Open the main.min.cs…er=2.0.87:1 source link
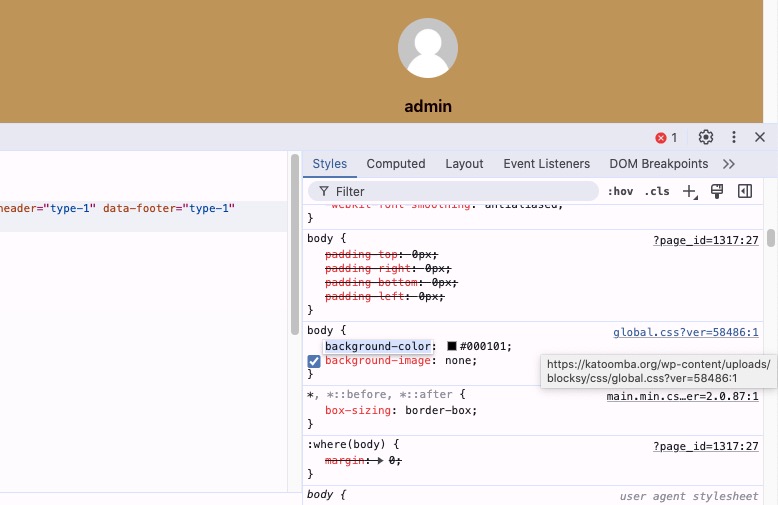 click(682, 396)
